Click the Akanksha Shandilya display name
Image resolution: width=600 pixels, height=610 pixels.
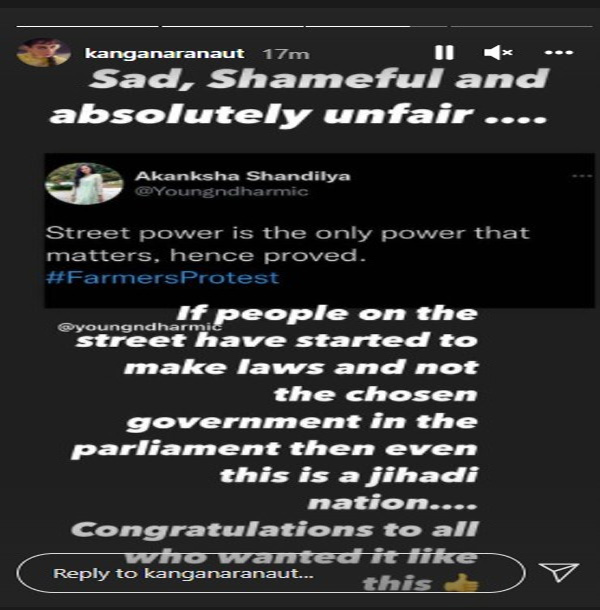[x=243, y=176]
